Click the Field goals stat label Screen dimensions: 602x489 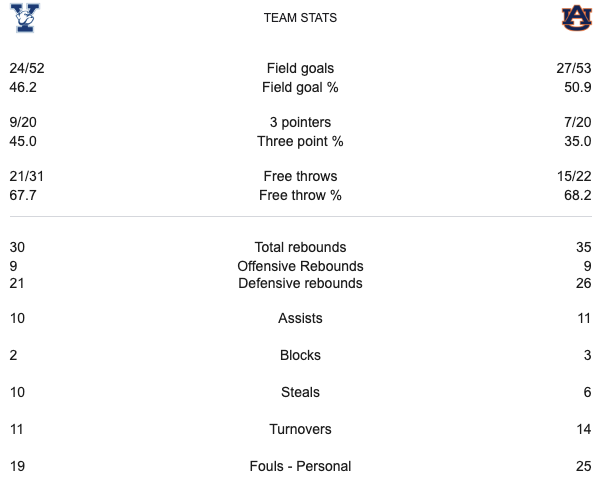(300, 69)
